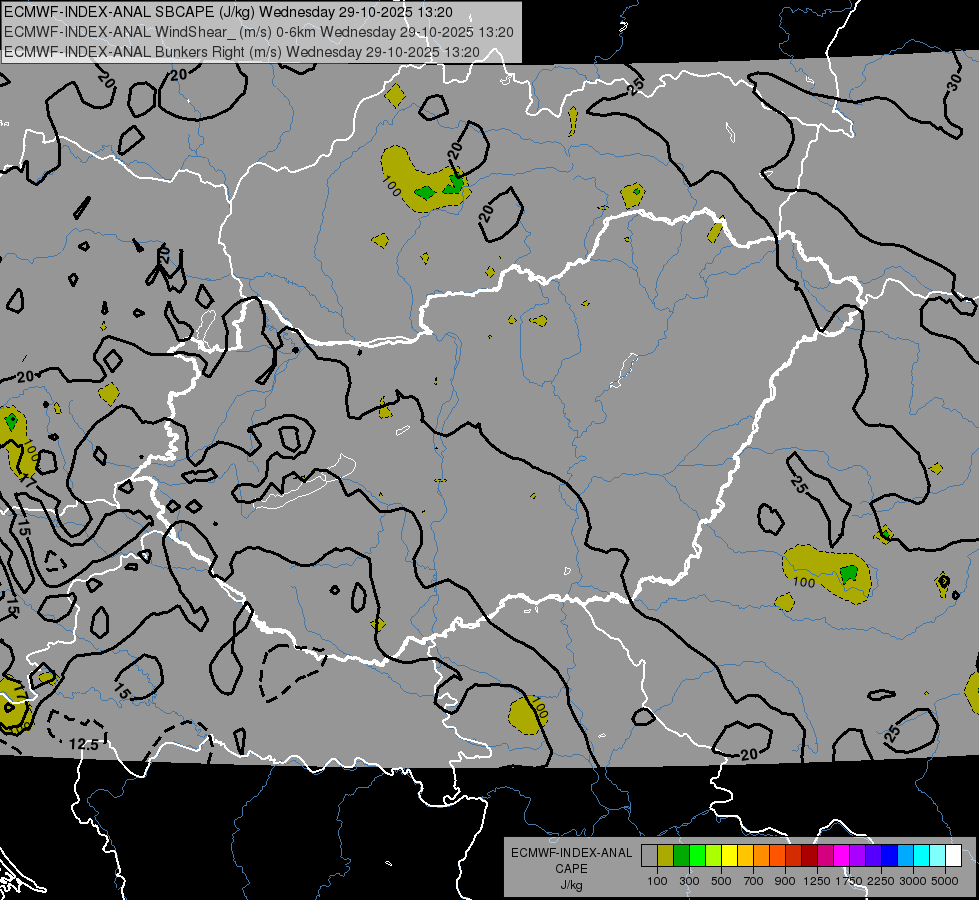Click the 30 wind shear contour label
979x900 pixels.
coord(954,82)
